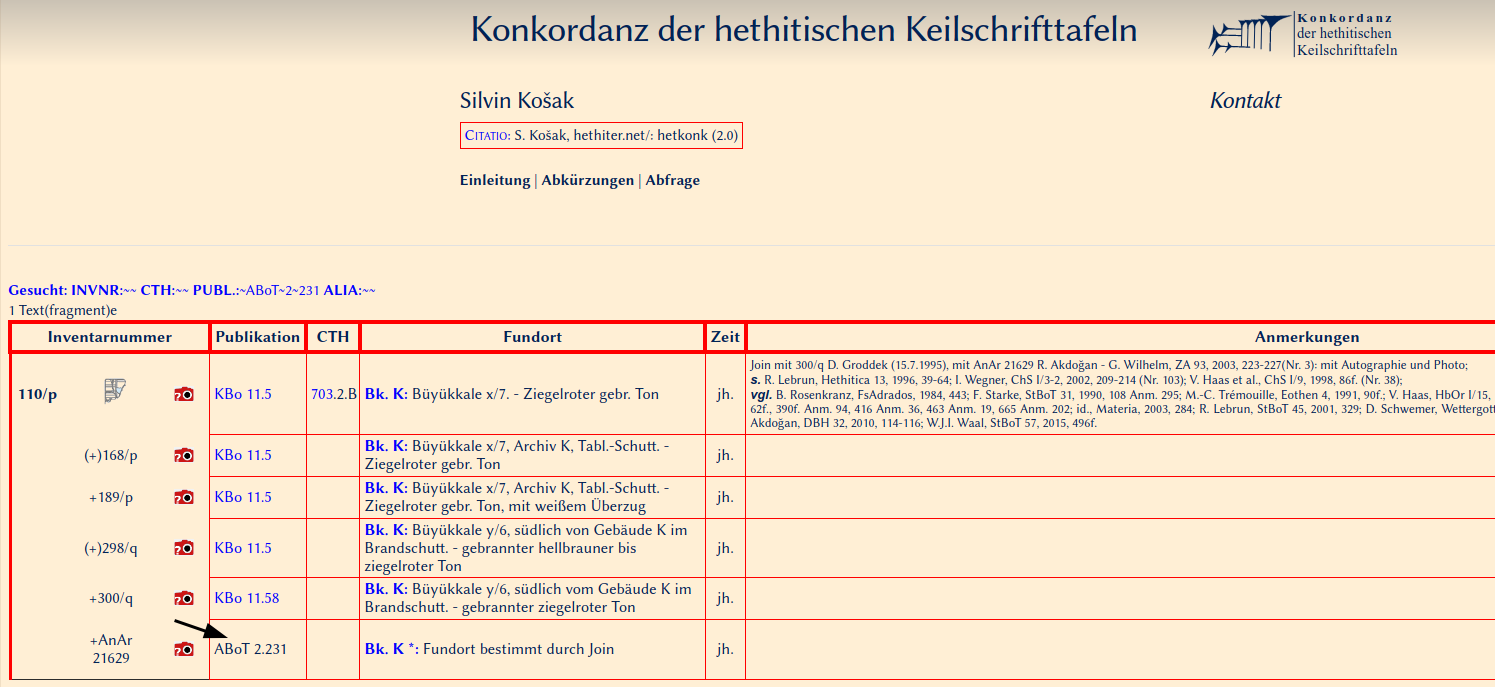This screenshot has width=1495, height=687.
Task: Open photo icon for +189/p
Action: [184, 497]
